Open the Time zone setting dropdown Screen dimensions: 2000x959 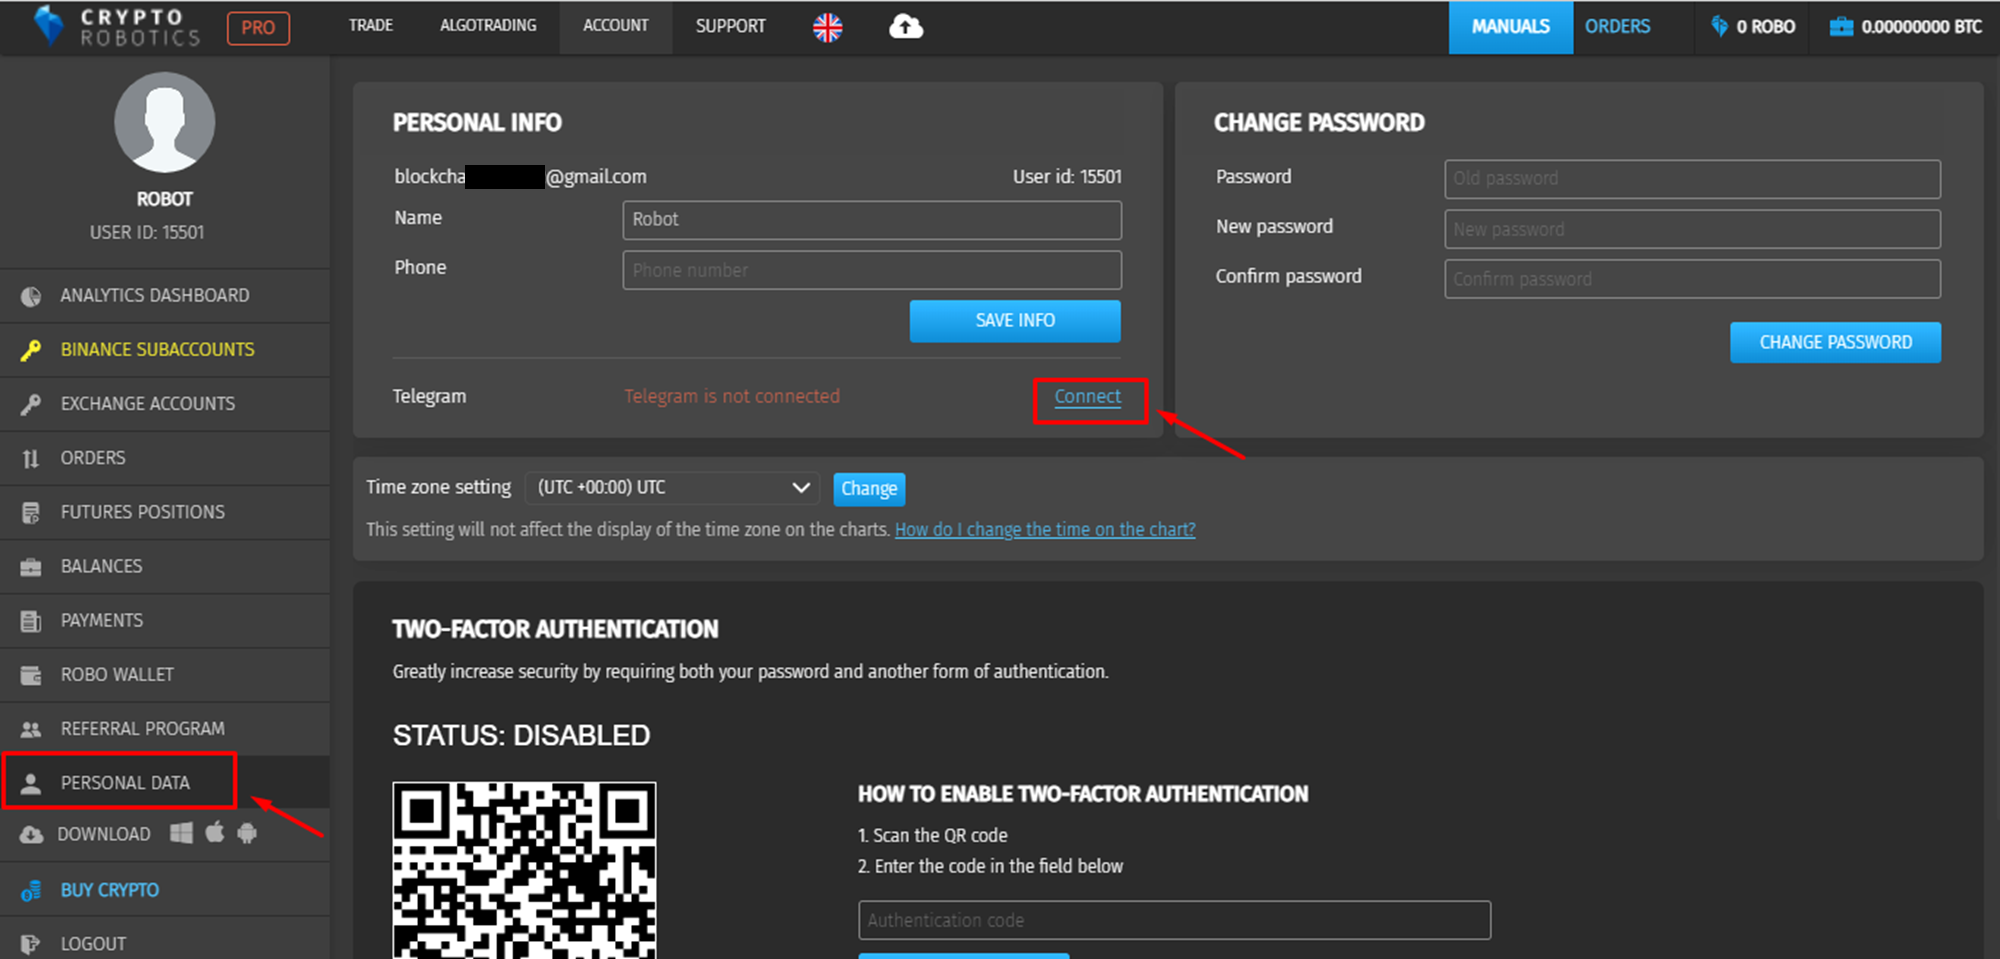pyautogui.click(x=672, y=488)
